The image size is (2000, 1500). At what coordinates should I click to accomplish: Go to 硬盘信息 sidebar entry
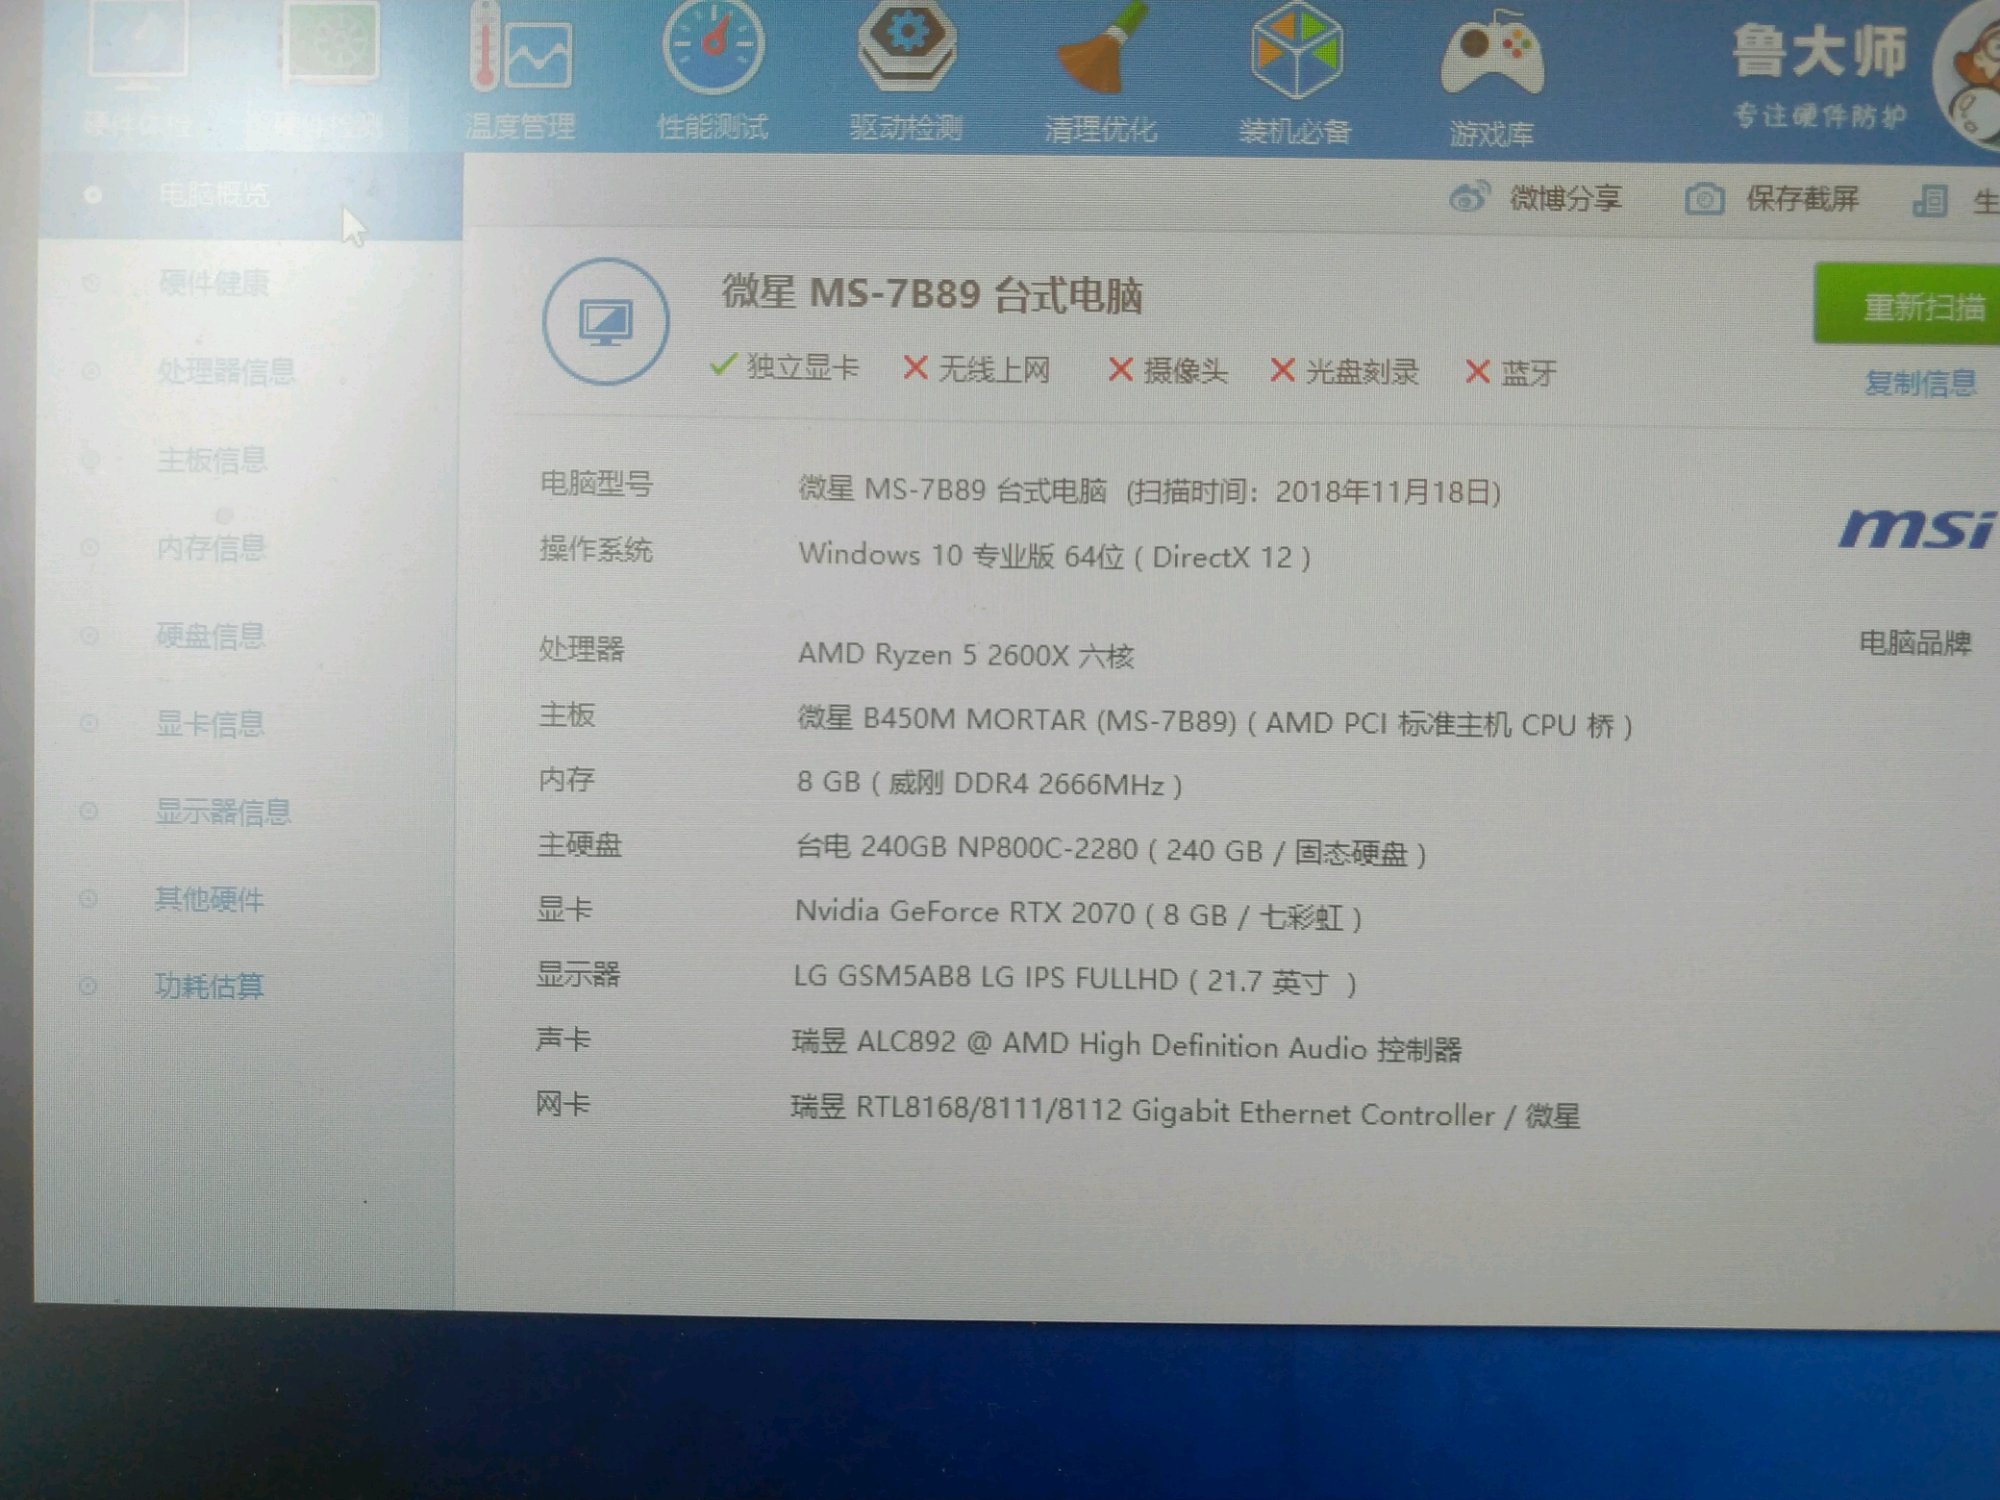[210, 635]
